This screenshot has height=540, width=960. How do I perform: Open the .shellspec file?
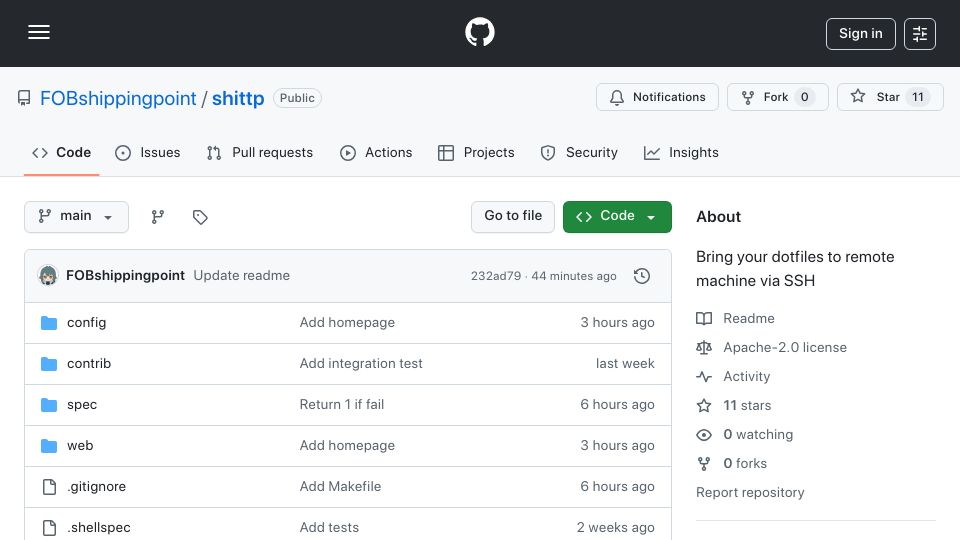(x=99, y=528)
